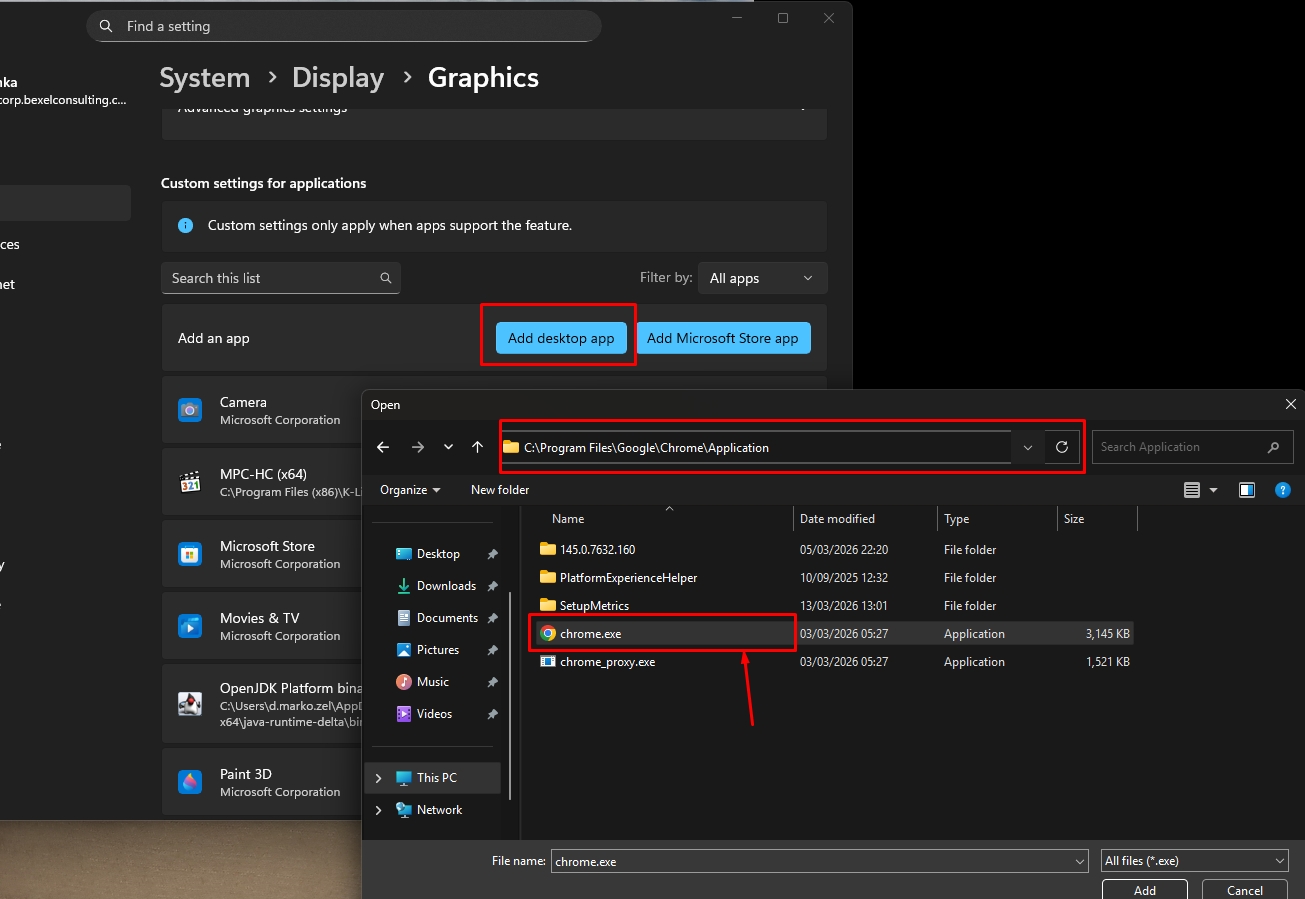Select the chrome_proxy.exe file

pyautogui.click(x=607, y=662)
